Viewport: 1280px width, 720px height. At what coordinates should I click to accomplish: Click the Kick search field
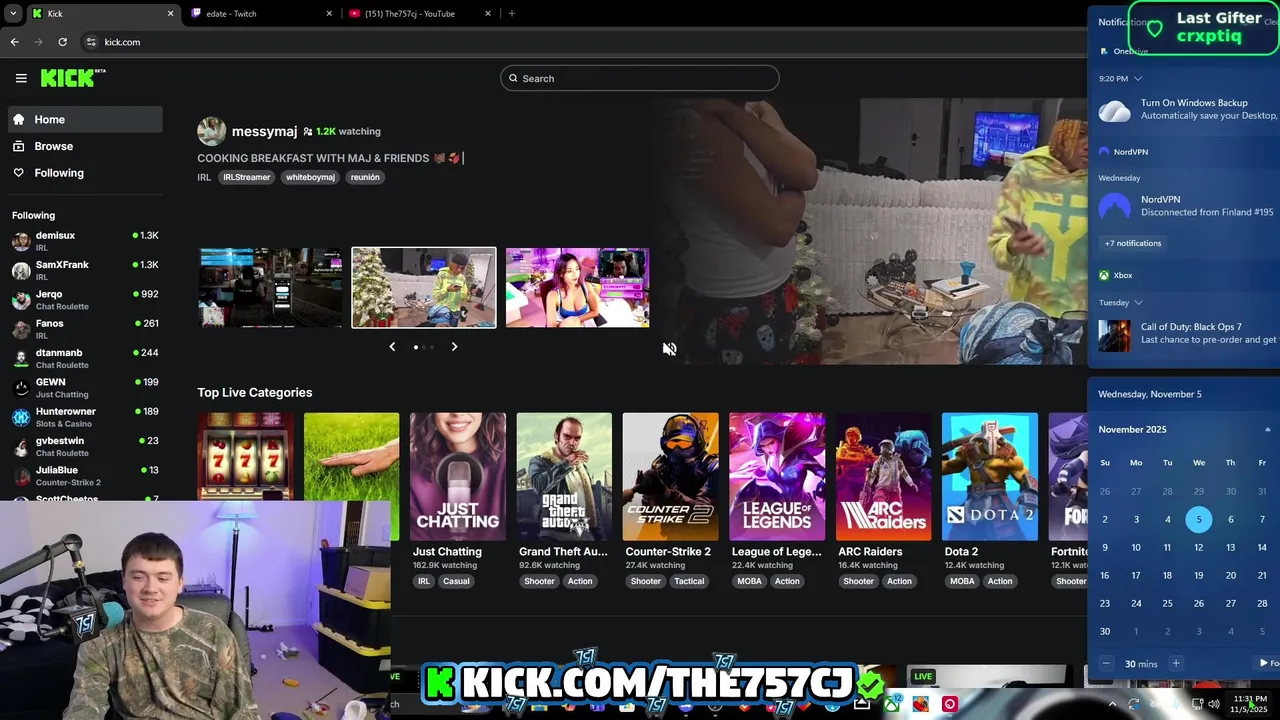pyautogui.click(x=640, y=78)
